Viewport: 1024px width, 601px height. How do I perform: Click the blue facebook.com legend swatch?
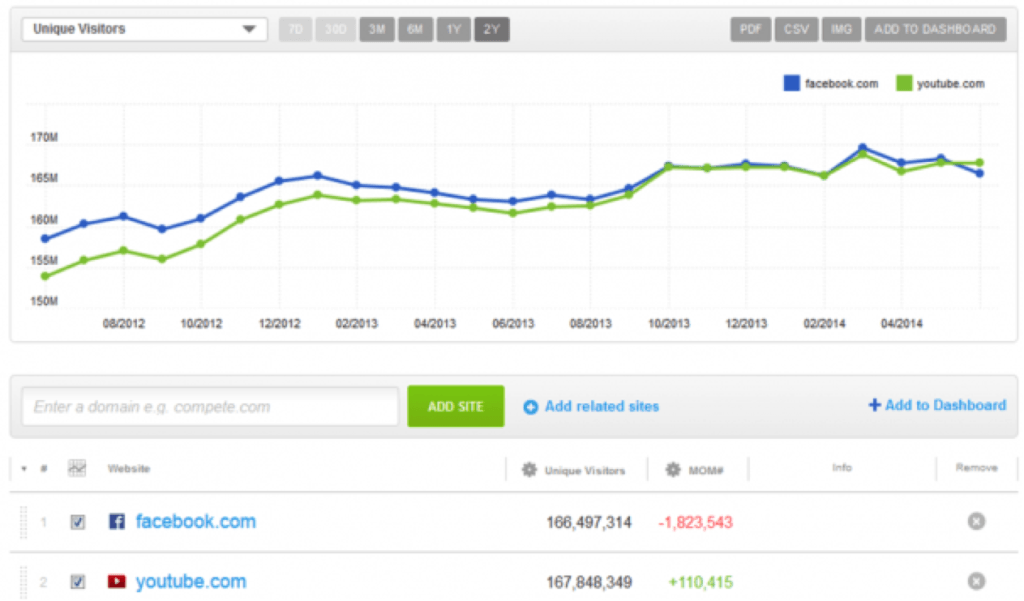pos(792,84)
